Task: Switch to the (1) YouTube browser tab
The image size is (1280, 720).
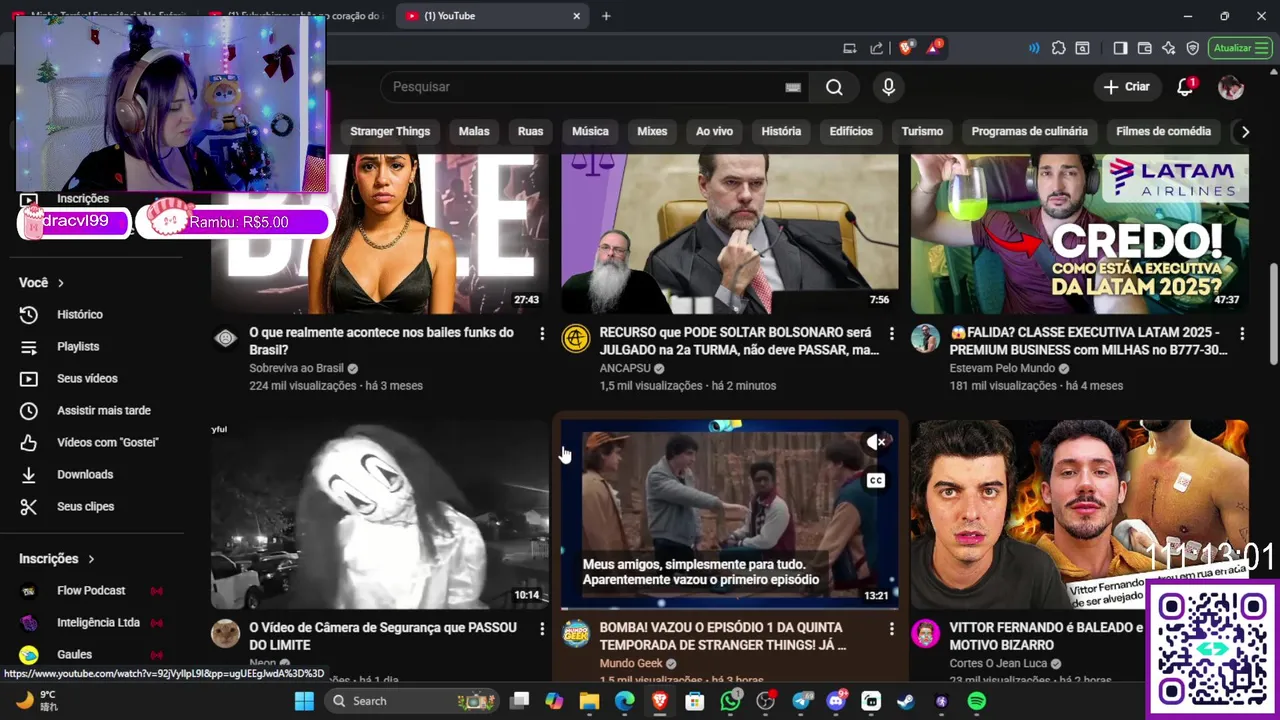Action: [x=491, y=16]
